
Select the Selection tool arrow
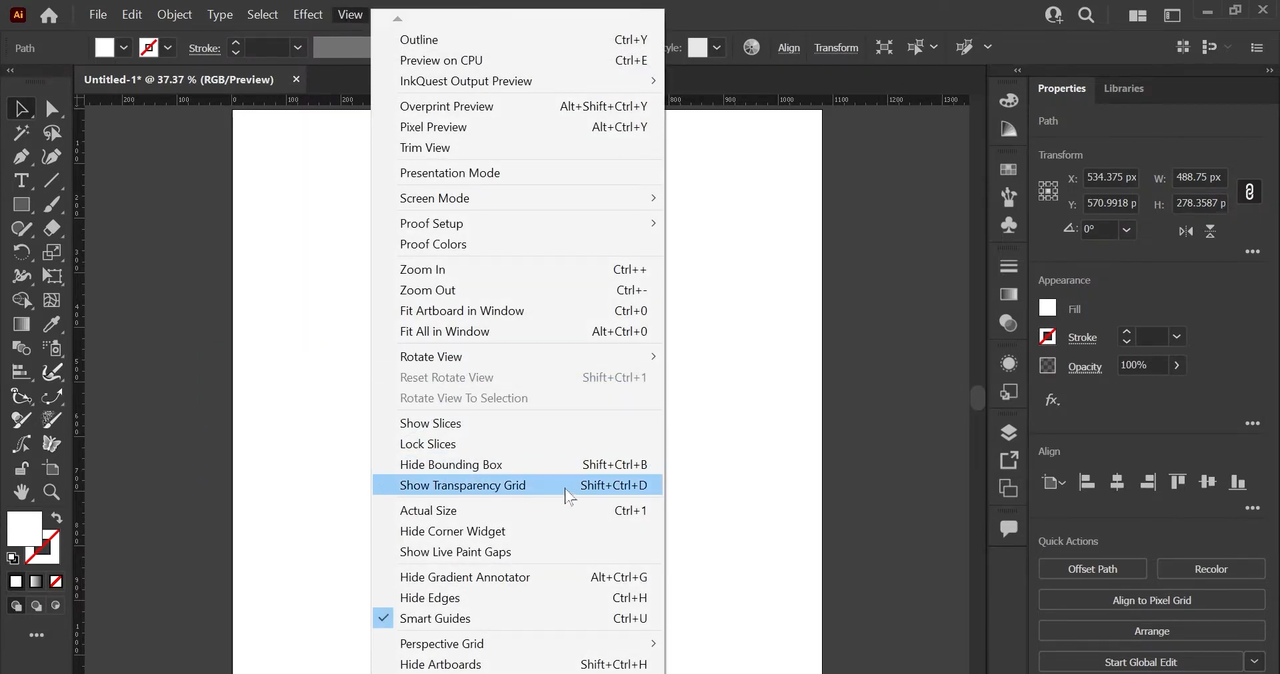(x=21, y=108)
